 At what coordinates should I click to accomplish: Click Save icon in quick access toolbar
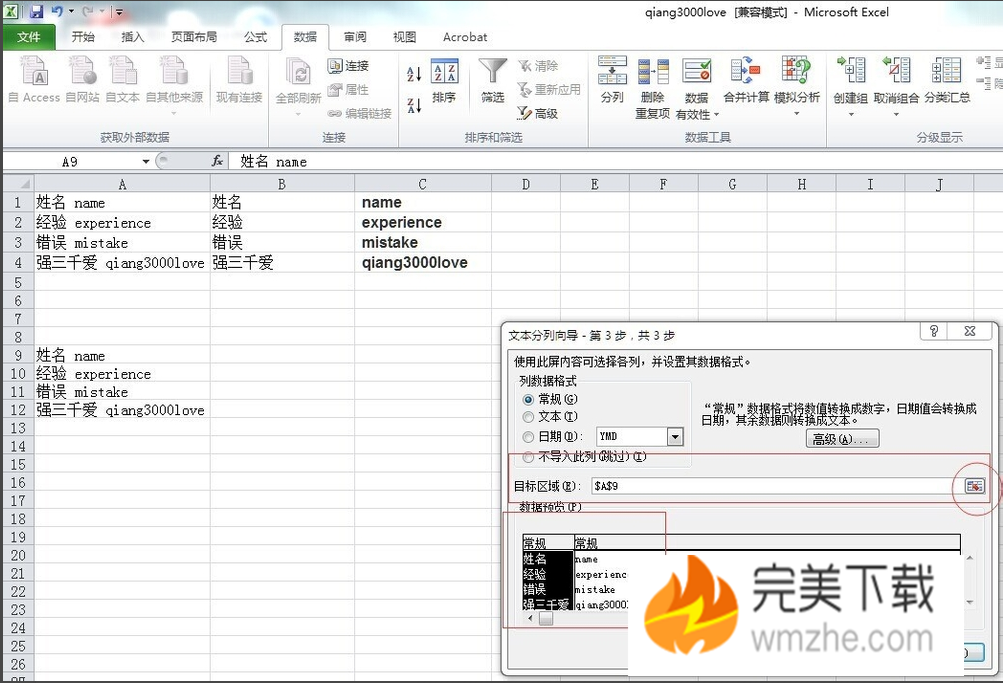(x=36, y=11)
